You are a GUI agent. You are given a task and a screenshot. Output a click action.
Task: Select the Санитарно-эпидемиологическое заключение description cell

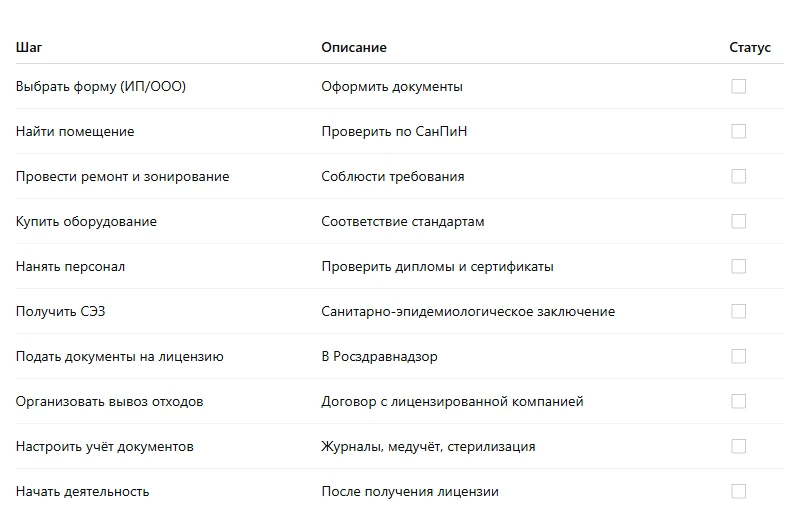(468, 312)
